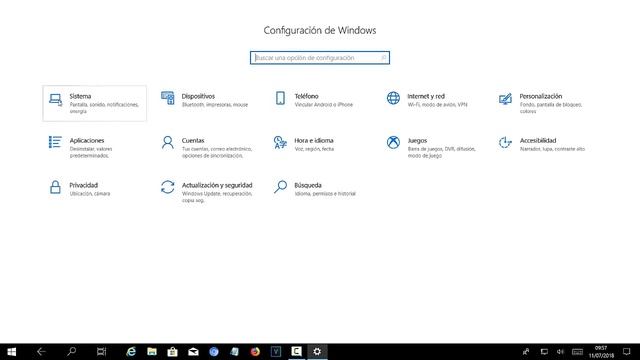Launch Firefox from the taskbar
Viewport: 640px width, 360px height.
click(x=255, y=351)
